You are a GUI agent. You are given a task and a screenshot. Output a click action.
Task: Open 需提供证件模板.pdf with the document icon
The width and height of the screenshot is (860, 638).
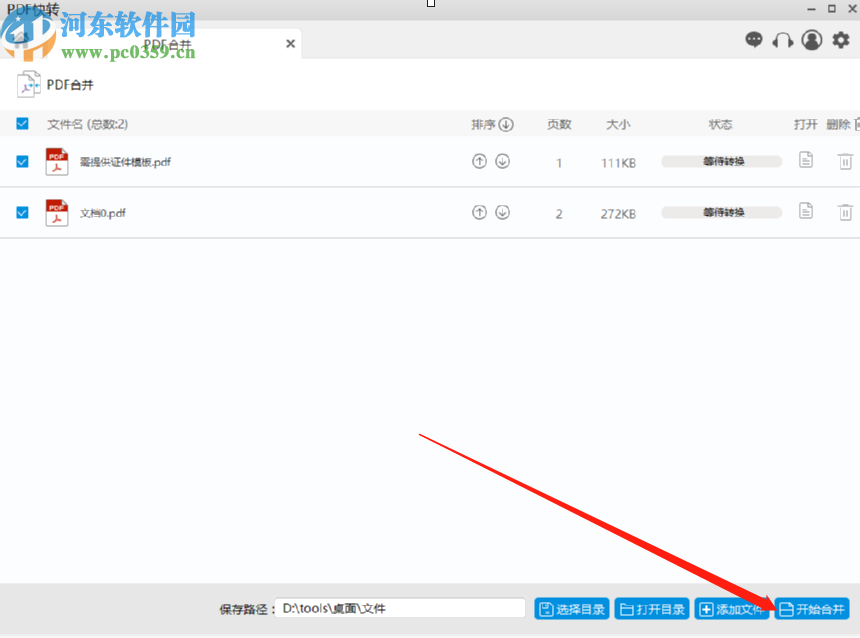click(806, 160)
